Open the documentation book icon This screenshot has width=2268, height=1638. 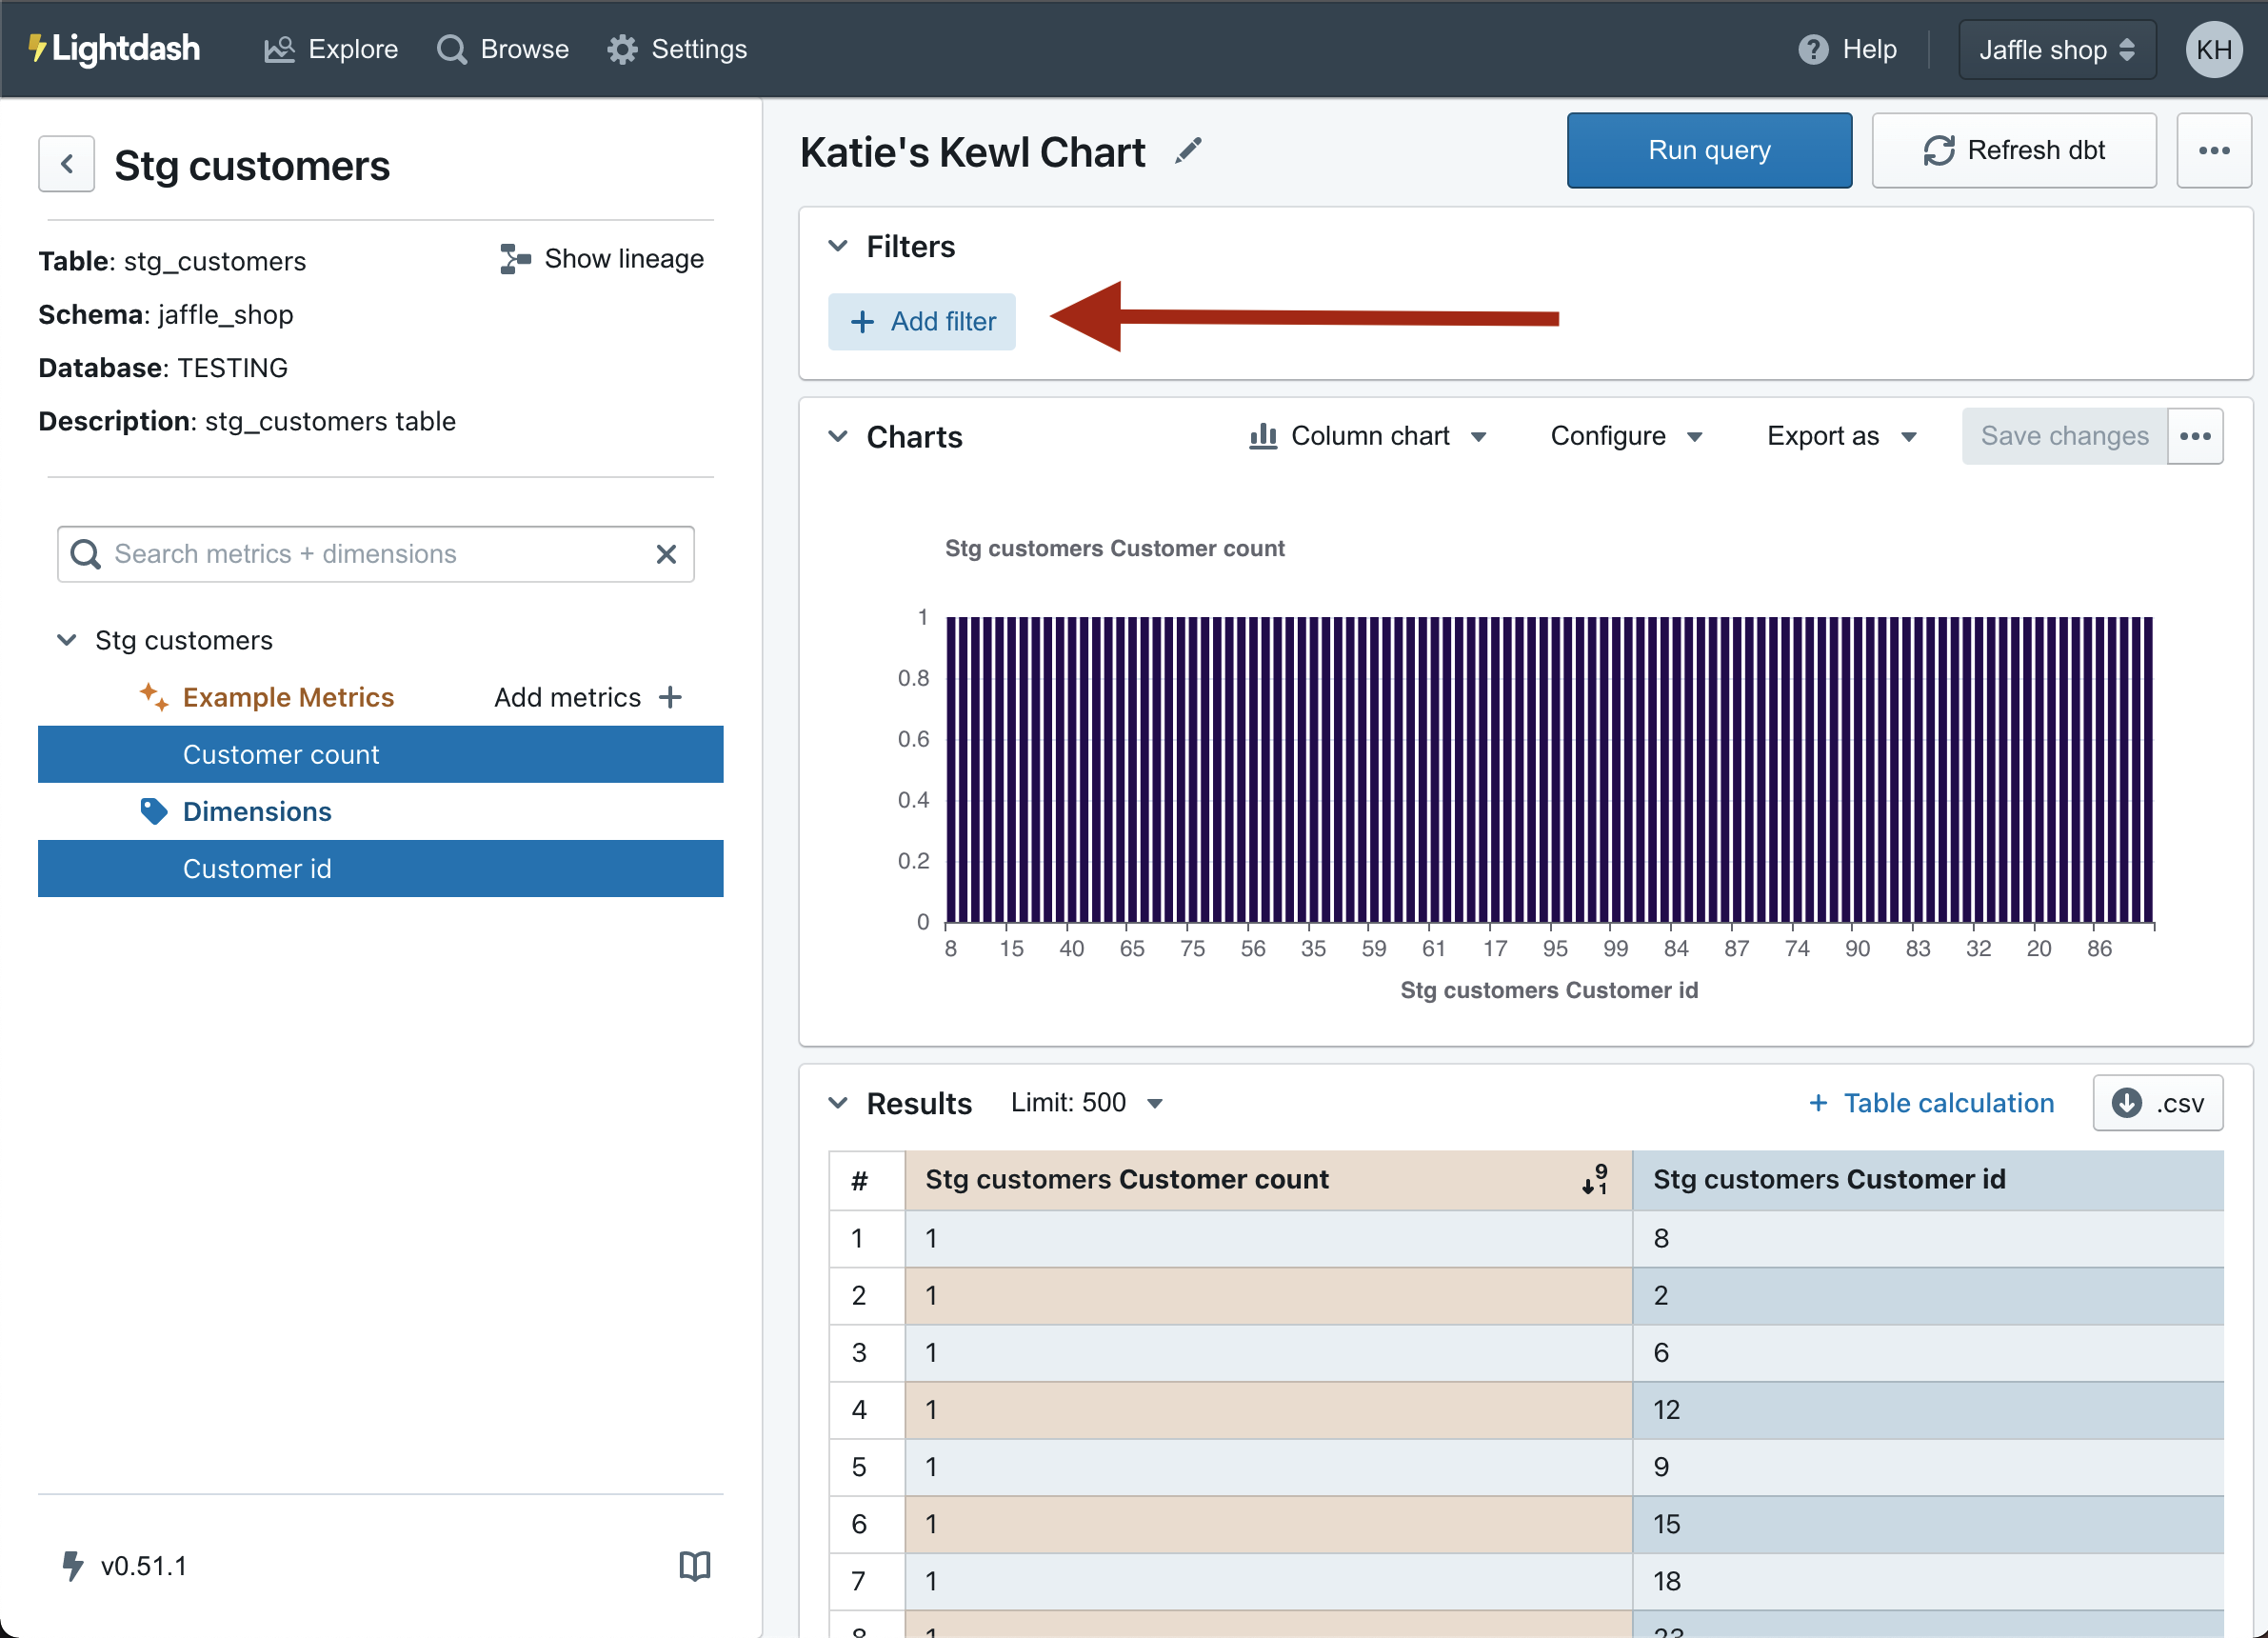(694, 1565)
